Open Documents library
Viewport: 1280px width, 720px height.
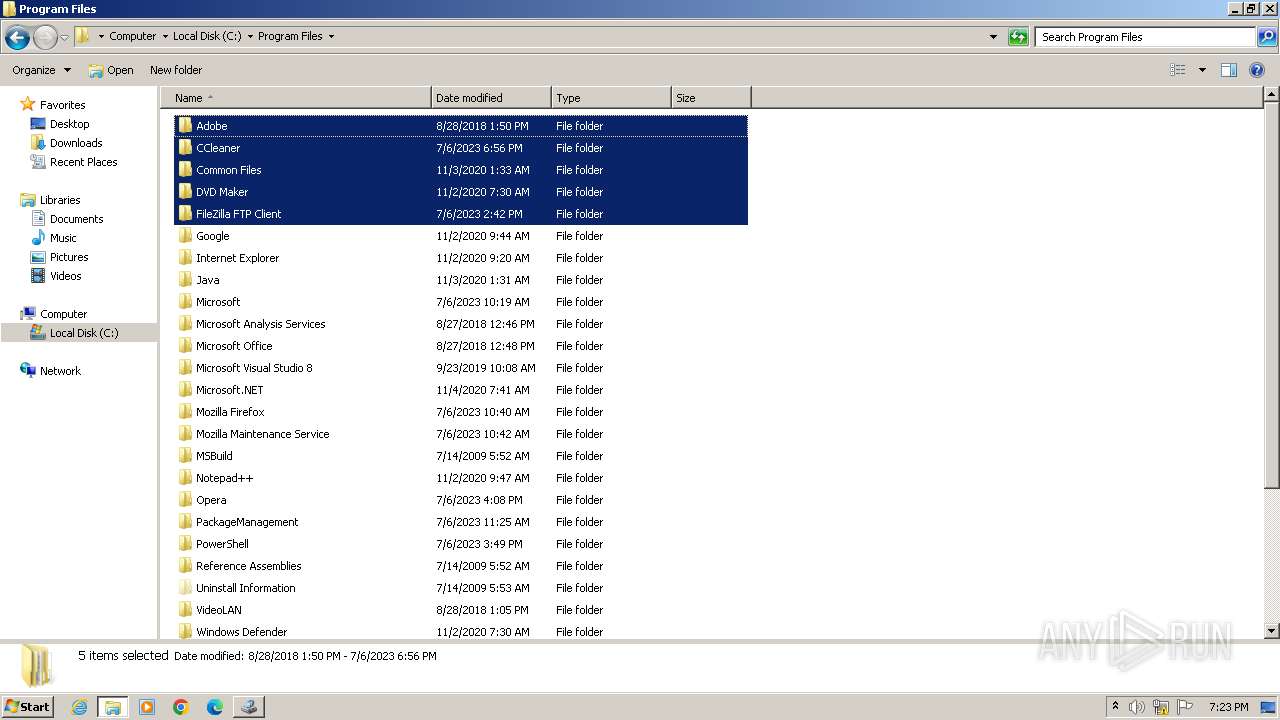click(x=76, y=219)
